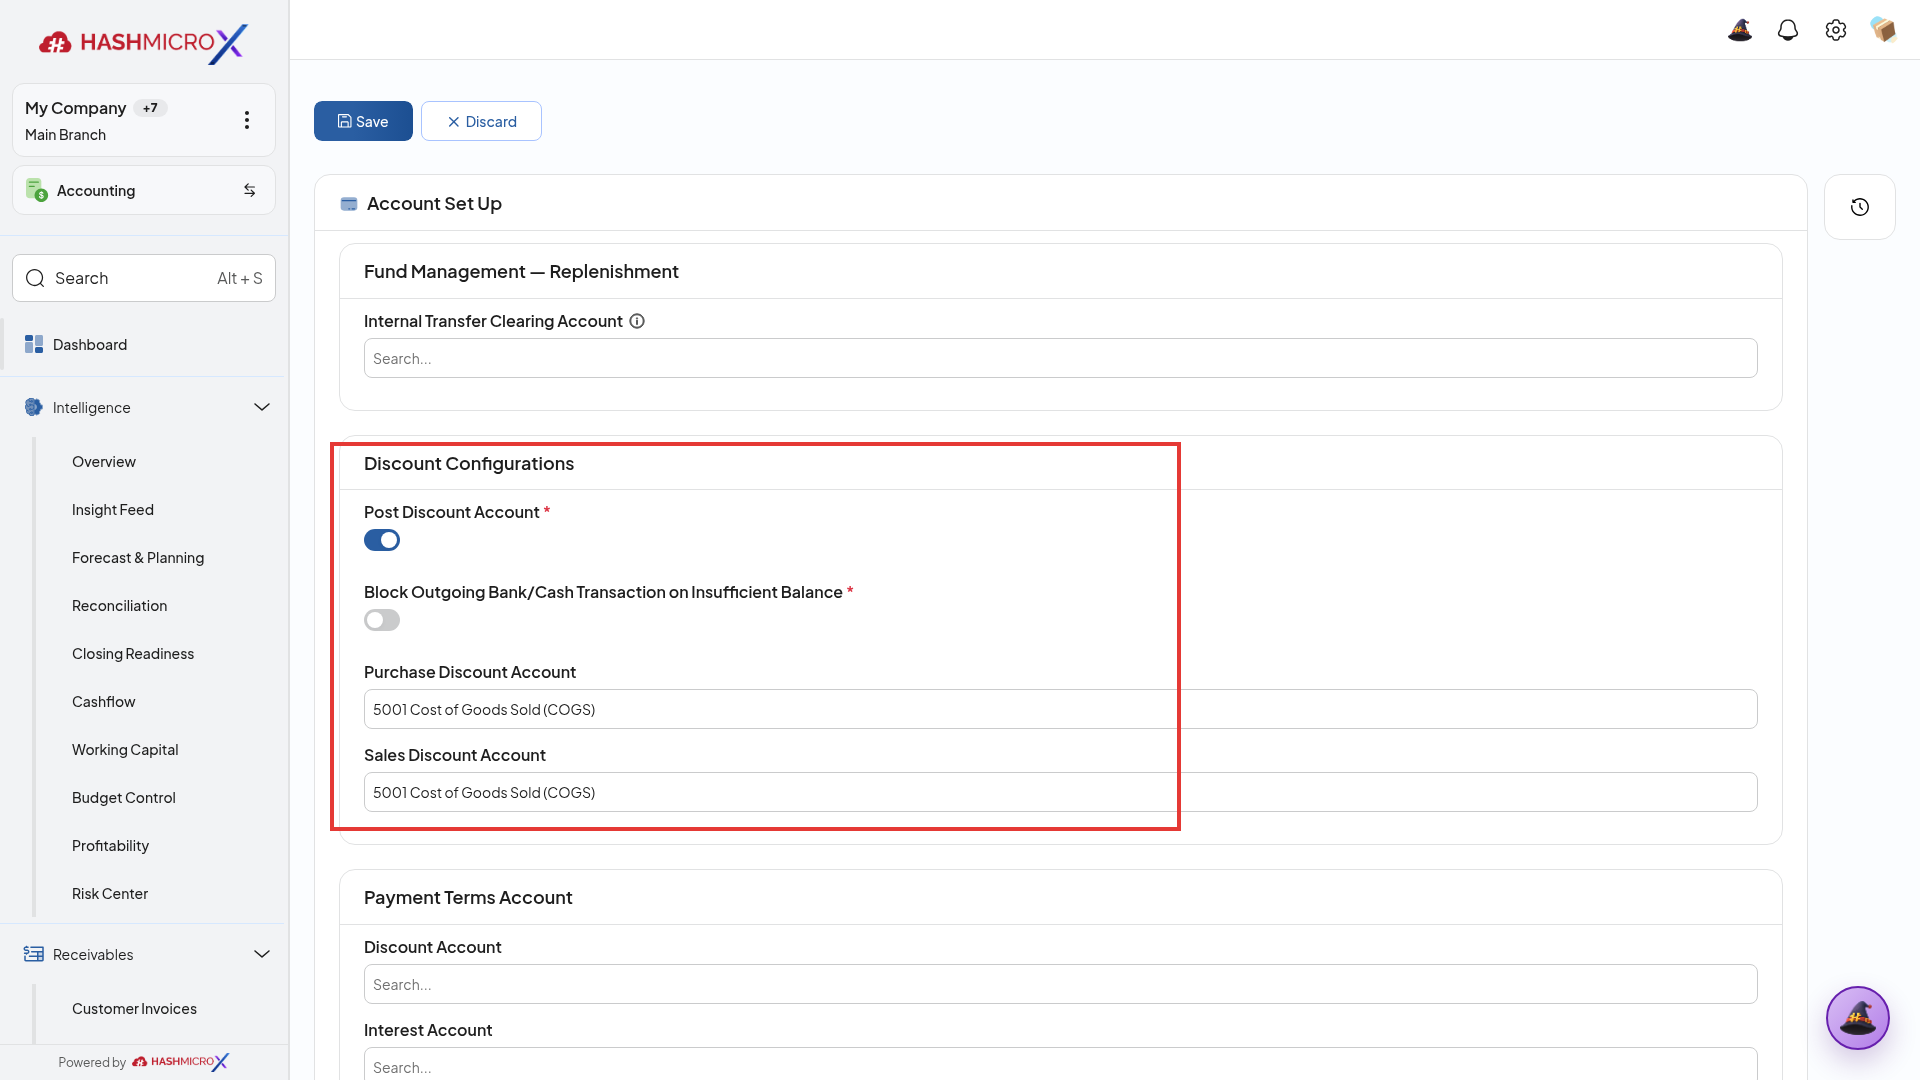Open Customer Invoices menu item
The height and width of the screenshot is (1080, 1920).
click(134, 1009)
